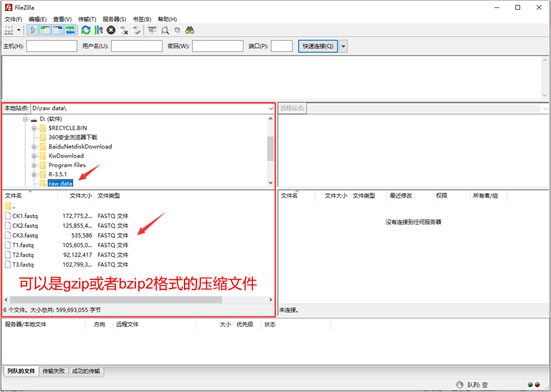Refresh the file and folder lists
551x392 pixels.
click(x=86, y=30)
